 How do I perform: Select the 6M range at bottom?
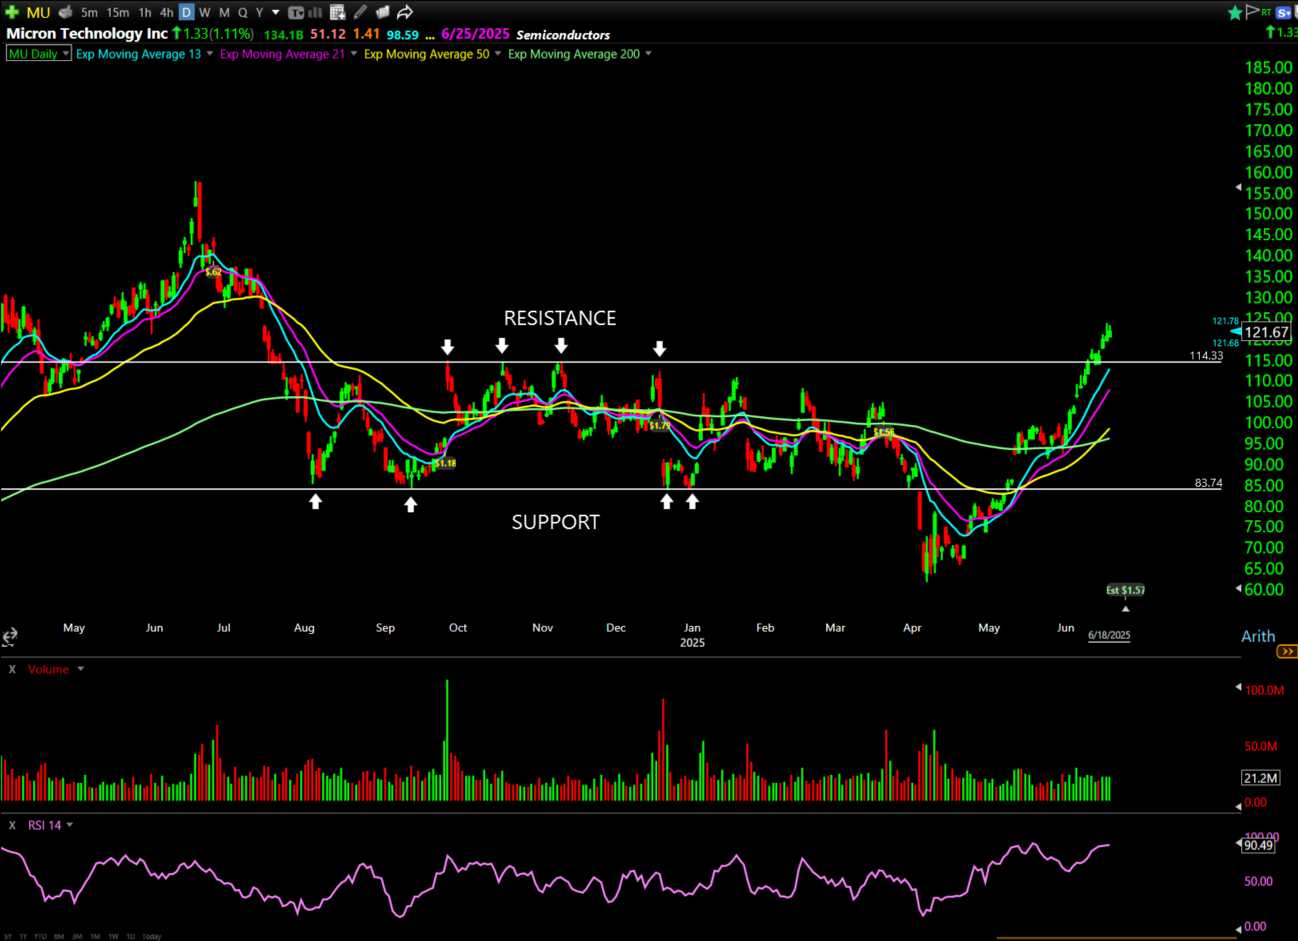tap(59, 937)
